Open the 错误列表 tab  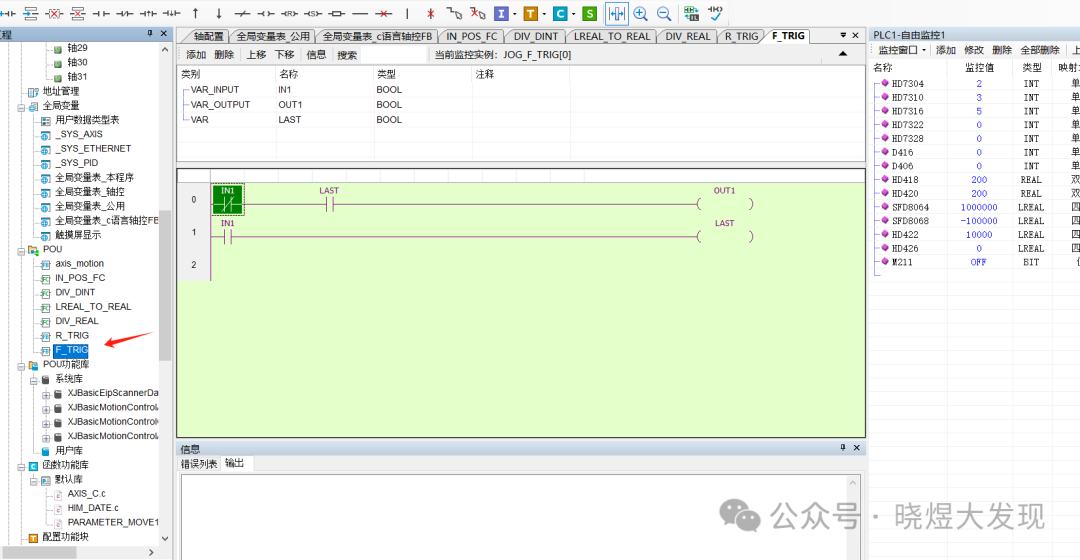click(x=199, y=464)
